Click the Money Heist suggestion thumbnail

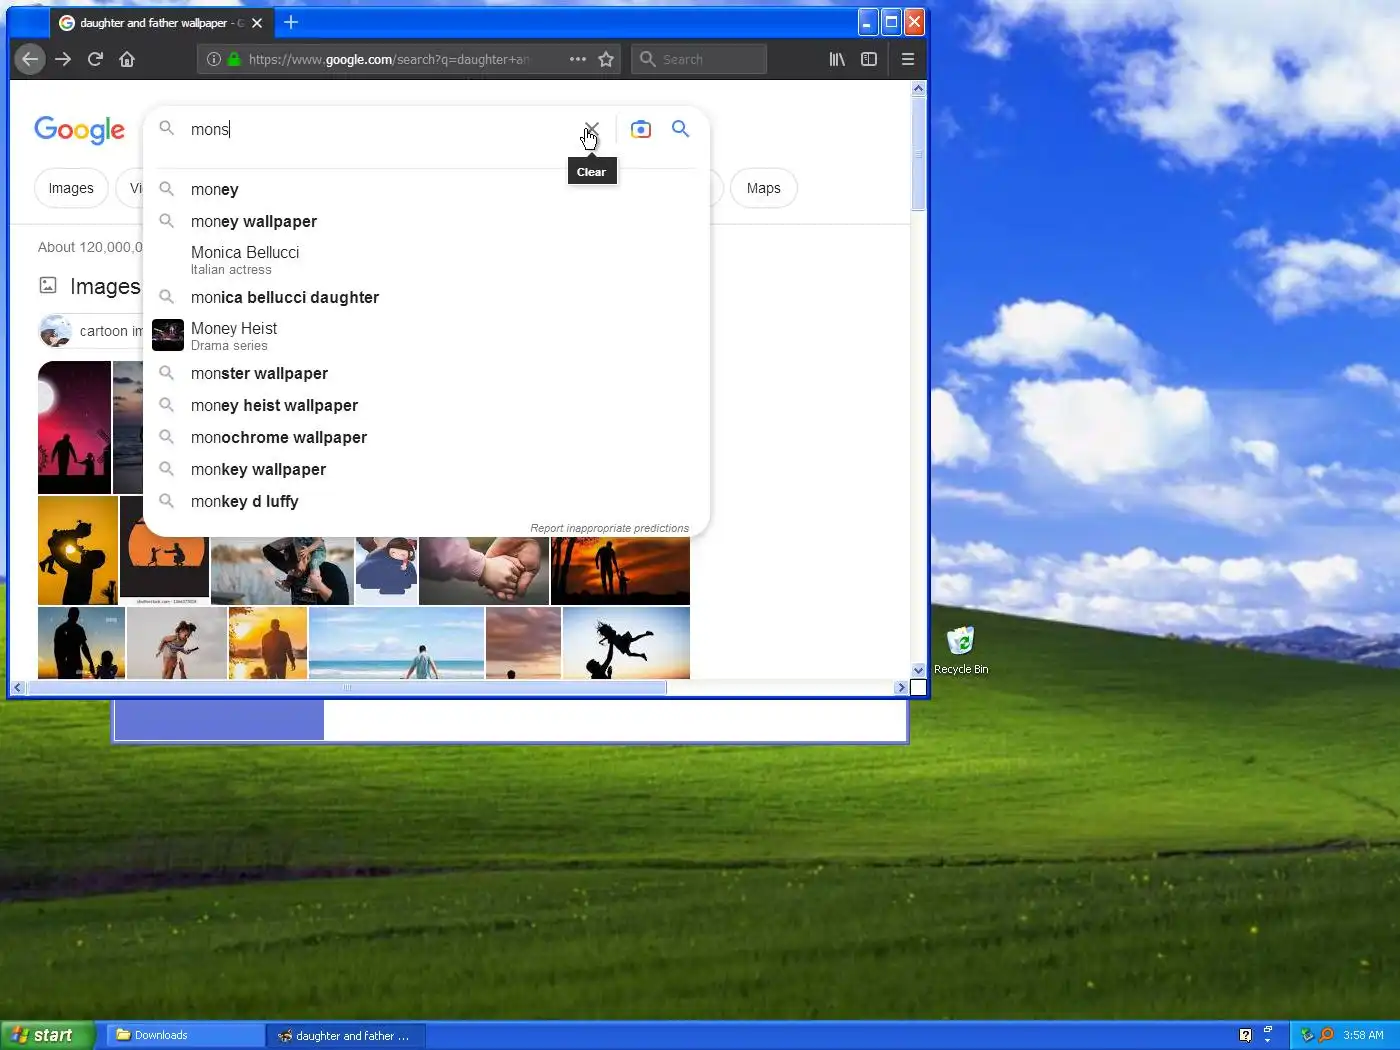[x=168, y=335]
